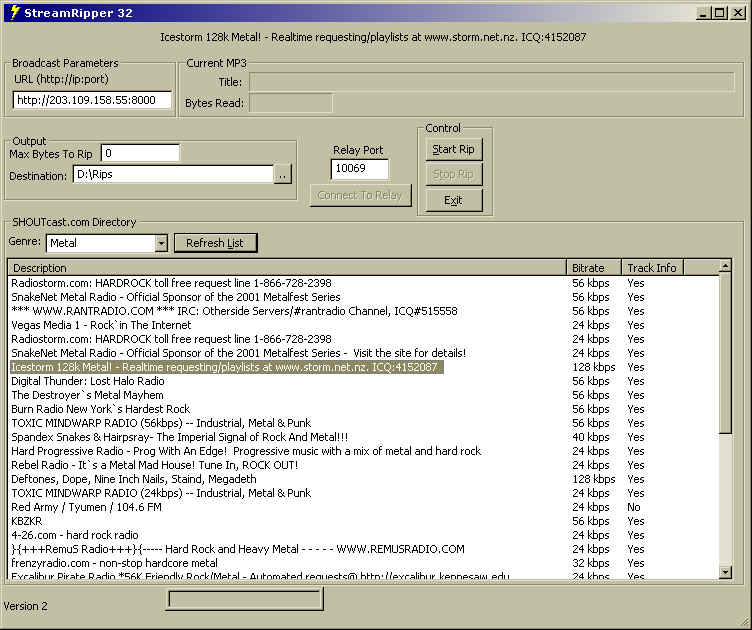Click the Max Bytes To Rip field
Image resolution: width=752 pixels, height=630 pixels.
pos(141,153)
